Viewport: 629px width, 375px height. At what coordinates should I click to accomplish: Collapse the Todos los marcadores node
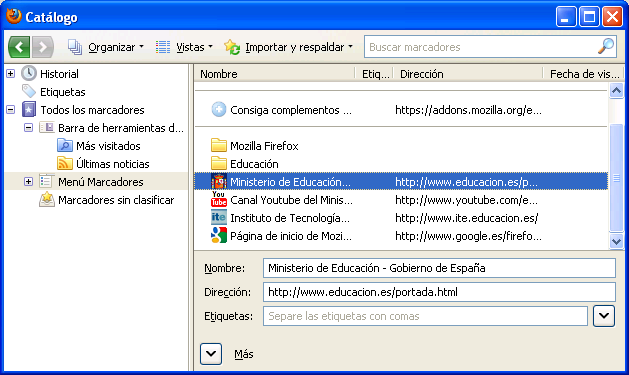click(x=11, y=110)
